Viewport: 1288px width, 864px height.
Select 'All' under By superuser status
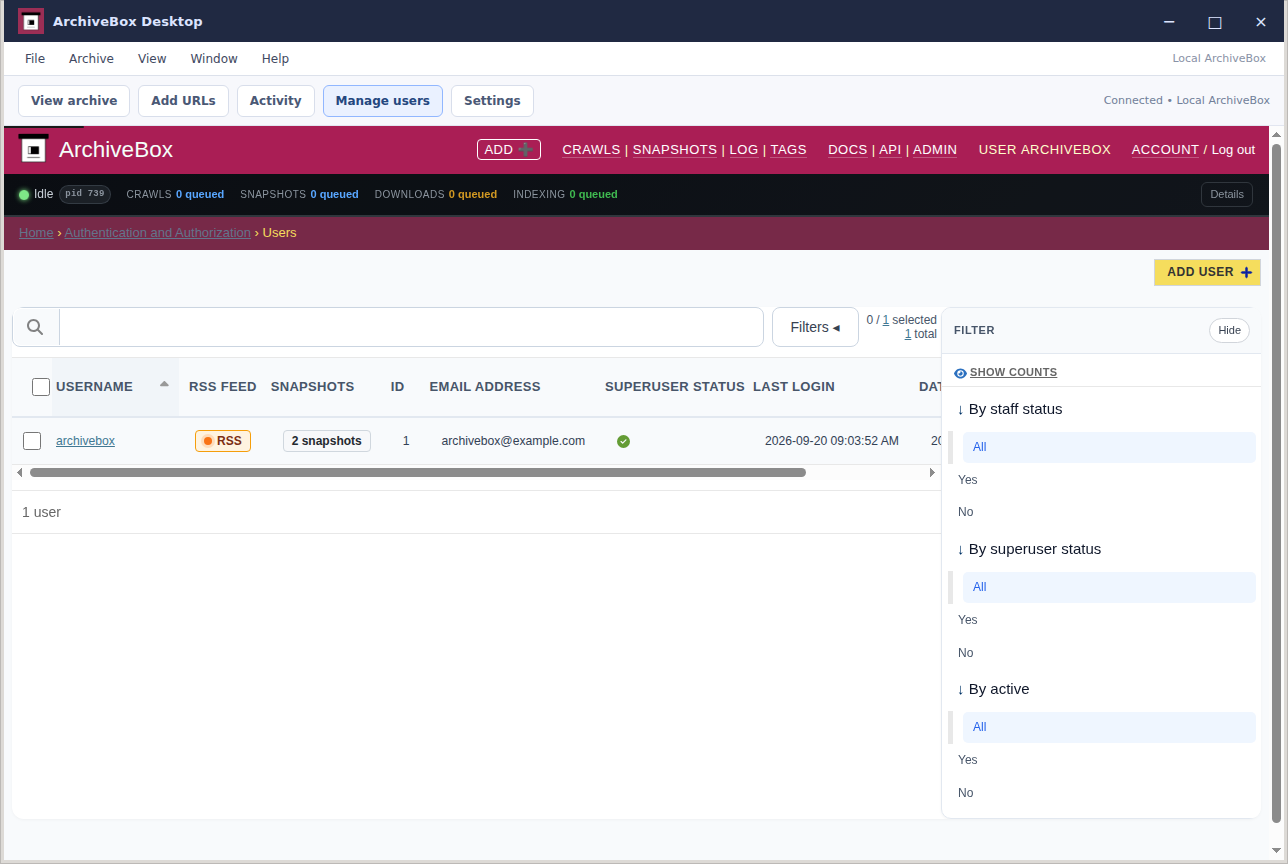pos(1109,587)
